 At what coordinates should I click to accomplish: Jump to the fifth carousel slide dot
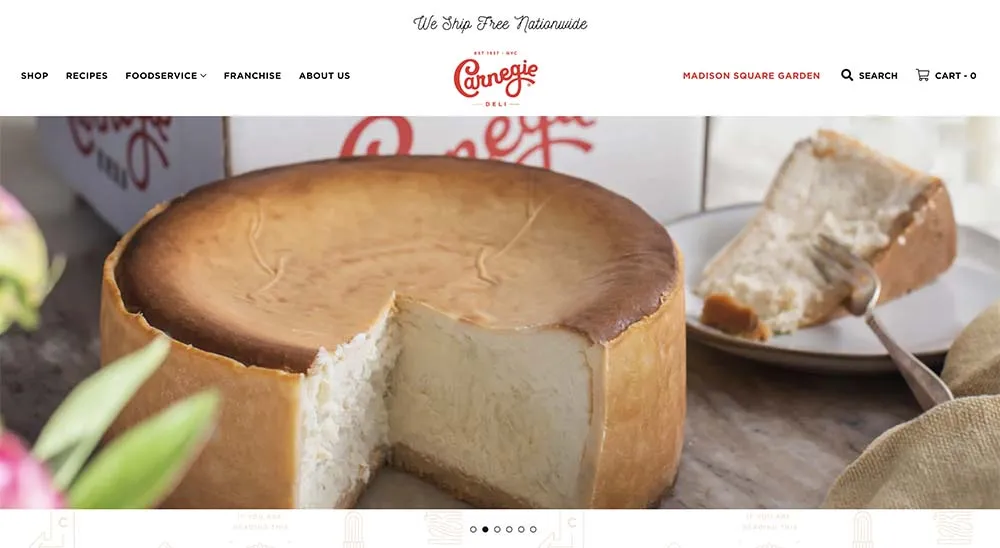[521, 529]
